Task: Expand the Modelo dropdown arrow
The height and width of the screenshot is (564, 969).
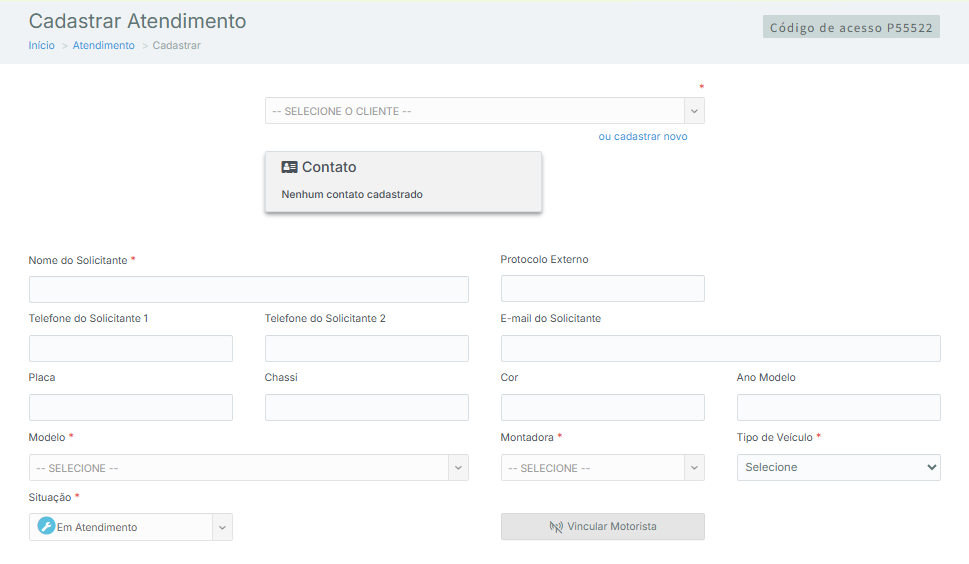Action: pos(457,468)
